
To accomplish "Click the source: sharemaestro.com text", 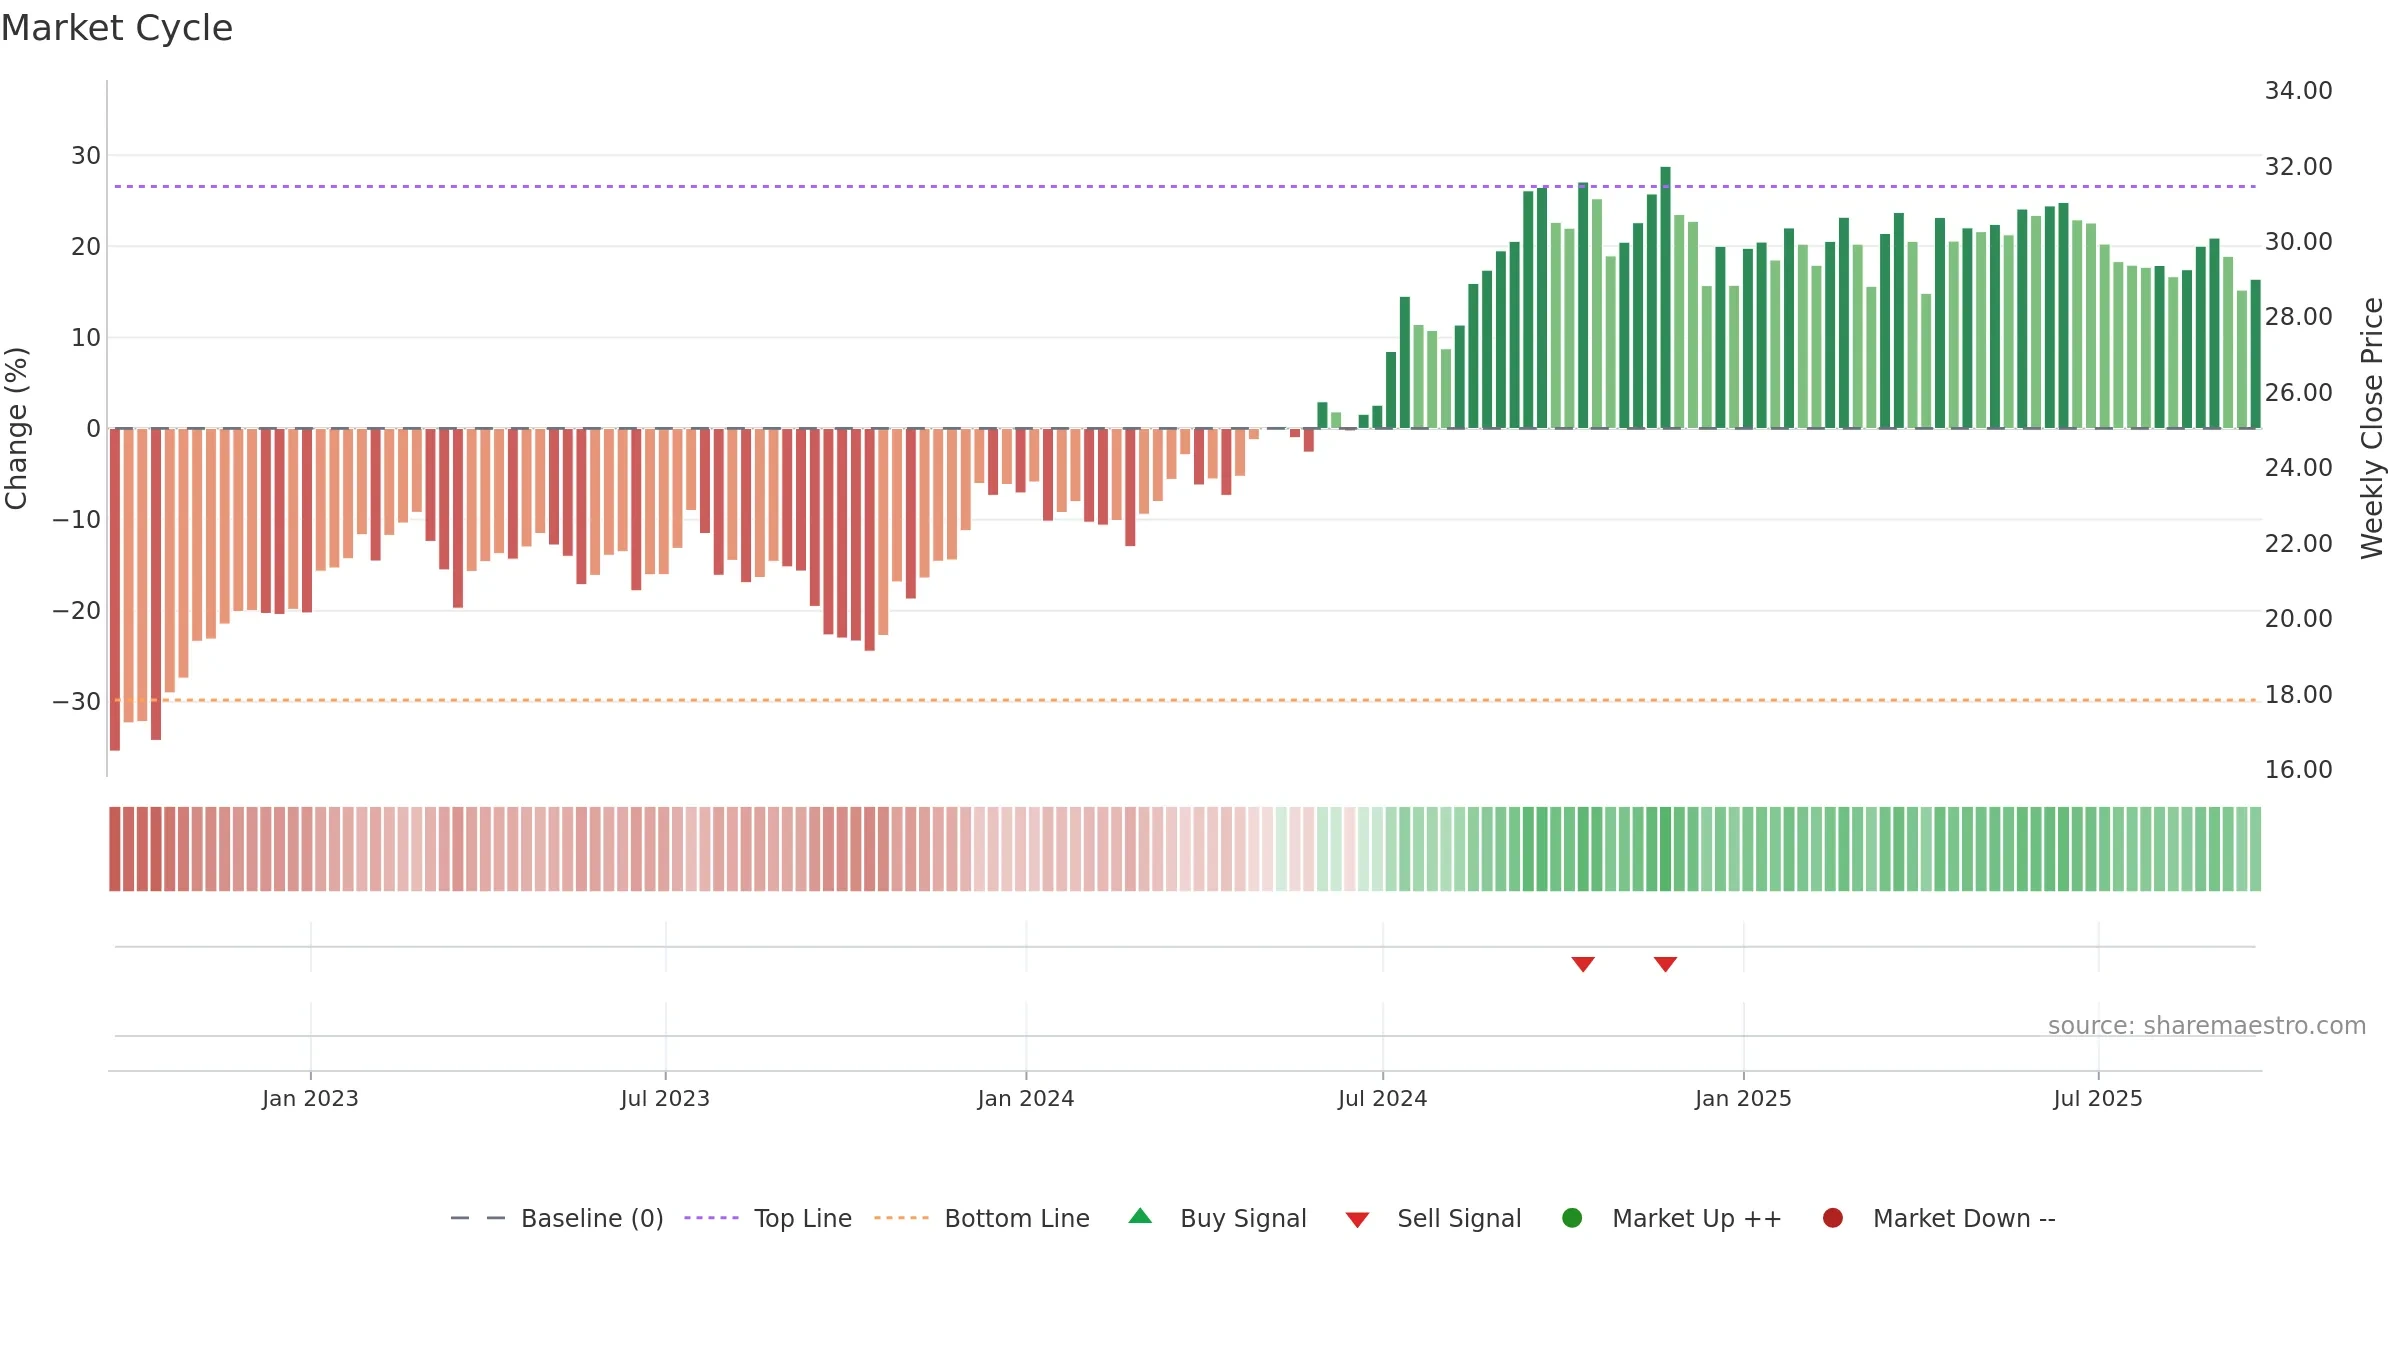I will (2207, 1025).
